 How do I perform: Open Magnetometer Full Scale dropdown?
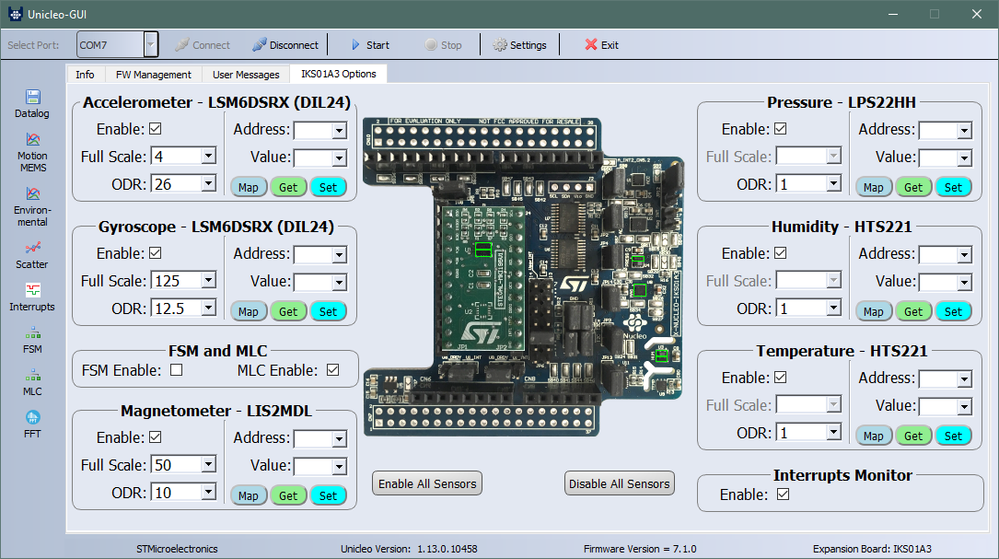208,465
